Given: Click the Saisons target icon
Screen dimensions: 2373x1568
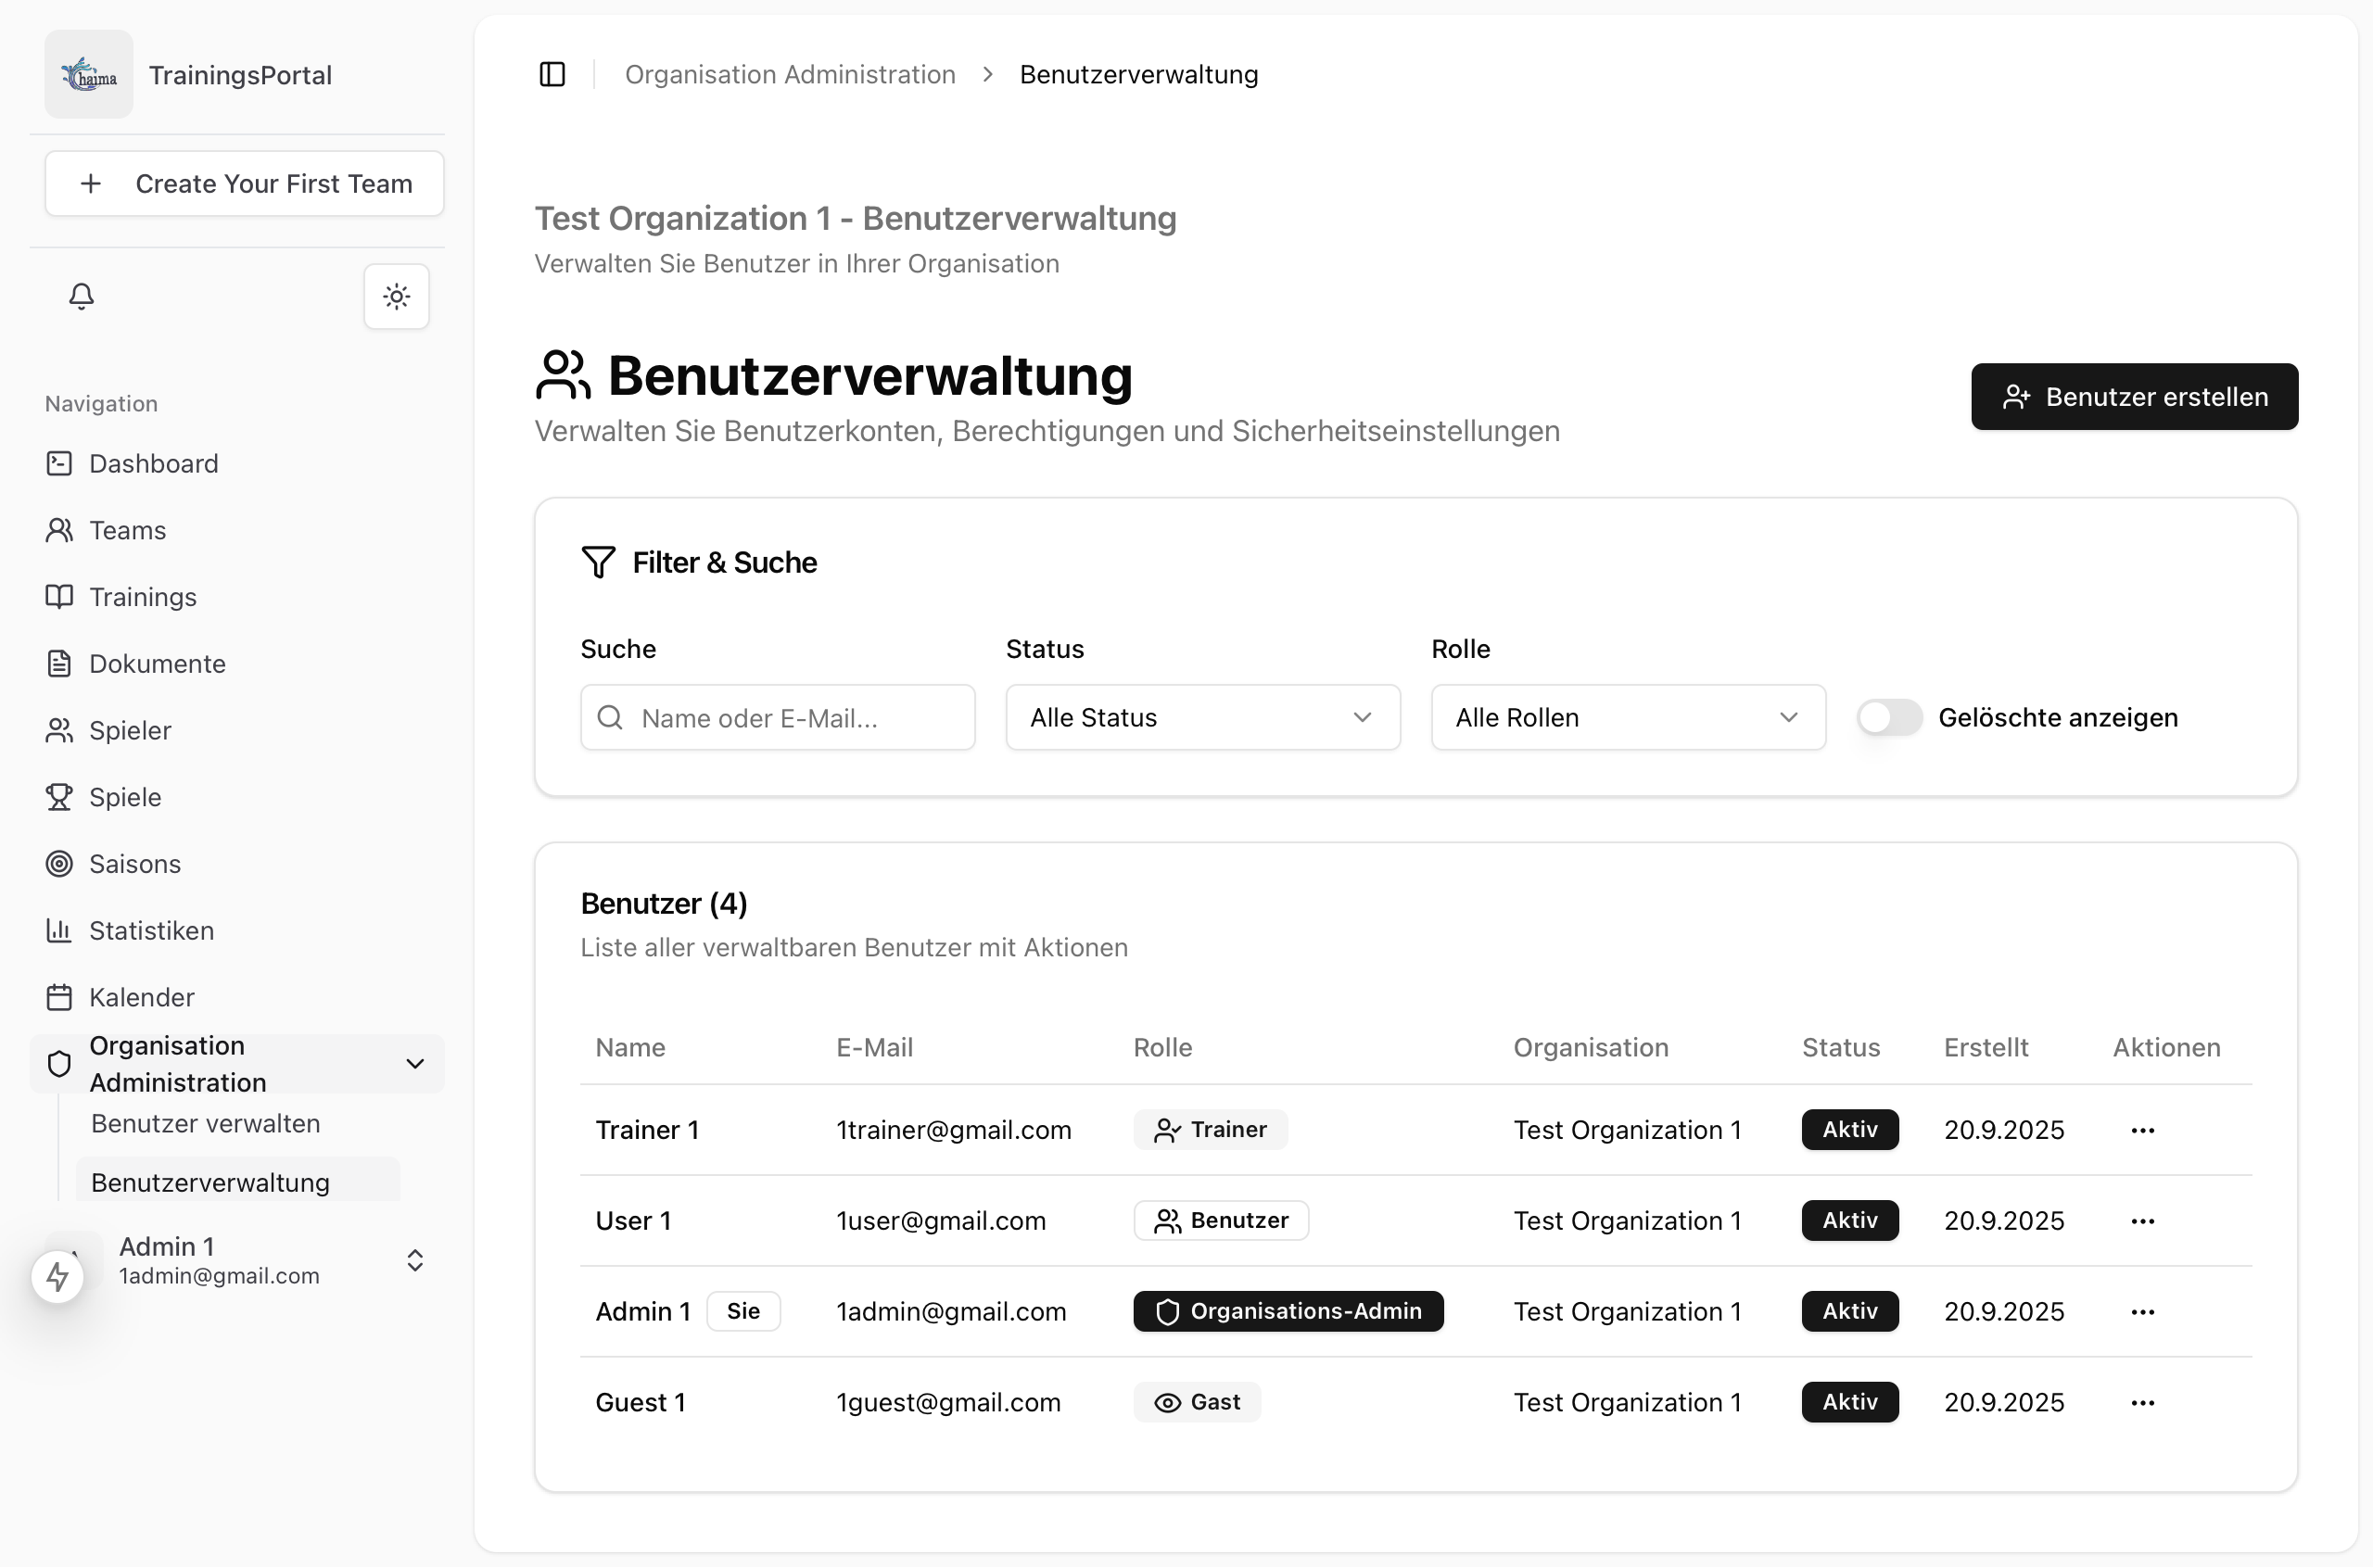Looking at the screenshot, I should (59, 863).
